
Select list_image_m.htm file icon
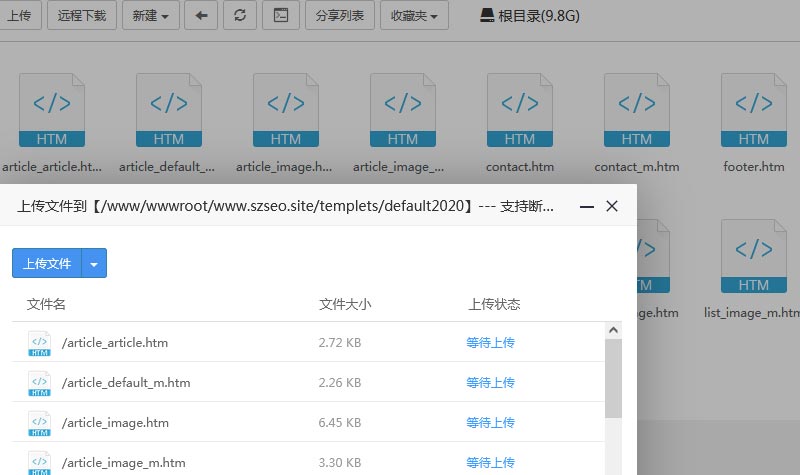(754, 256)
